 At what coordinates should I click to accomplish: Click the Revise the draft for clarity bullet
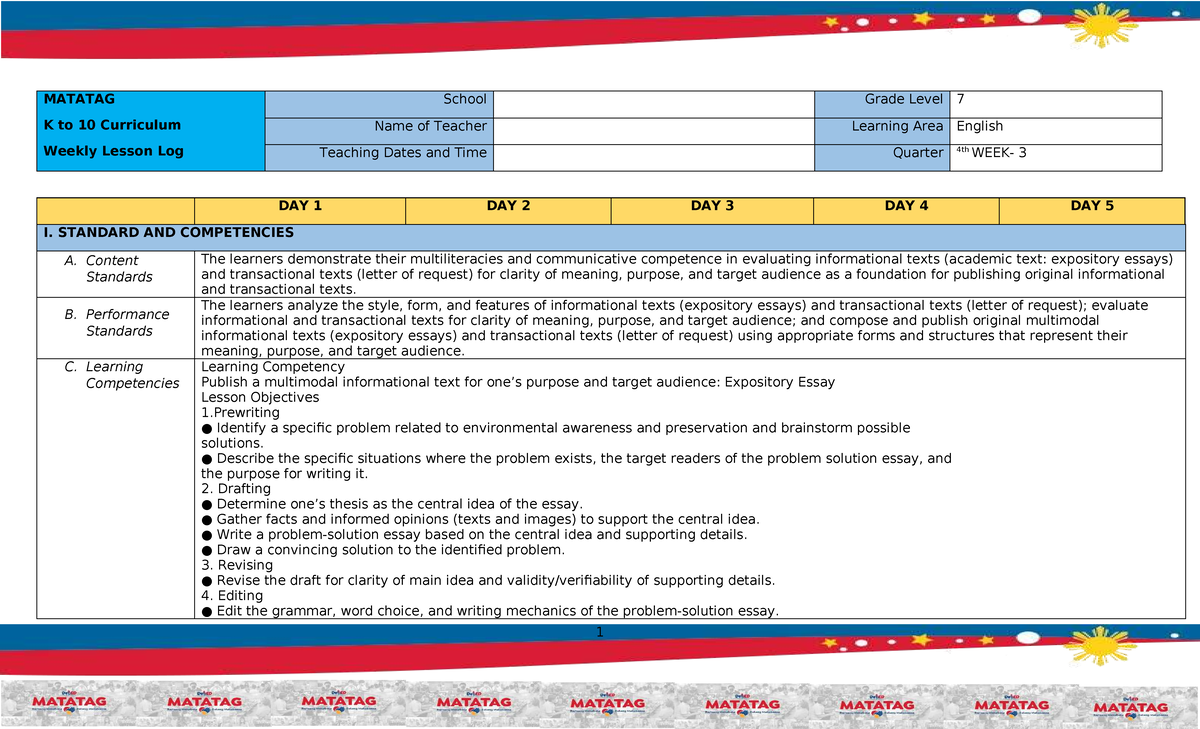(488, 580)
